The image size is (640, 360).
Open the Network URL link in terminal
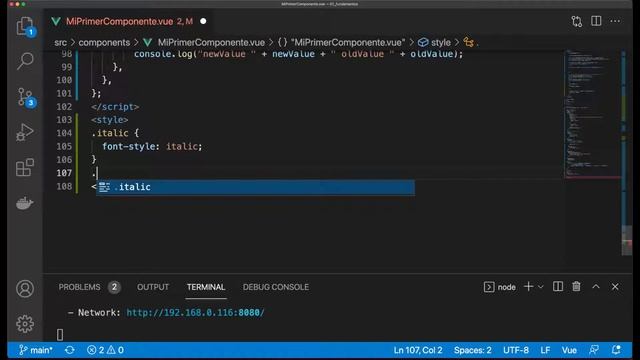coord(195,313)
